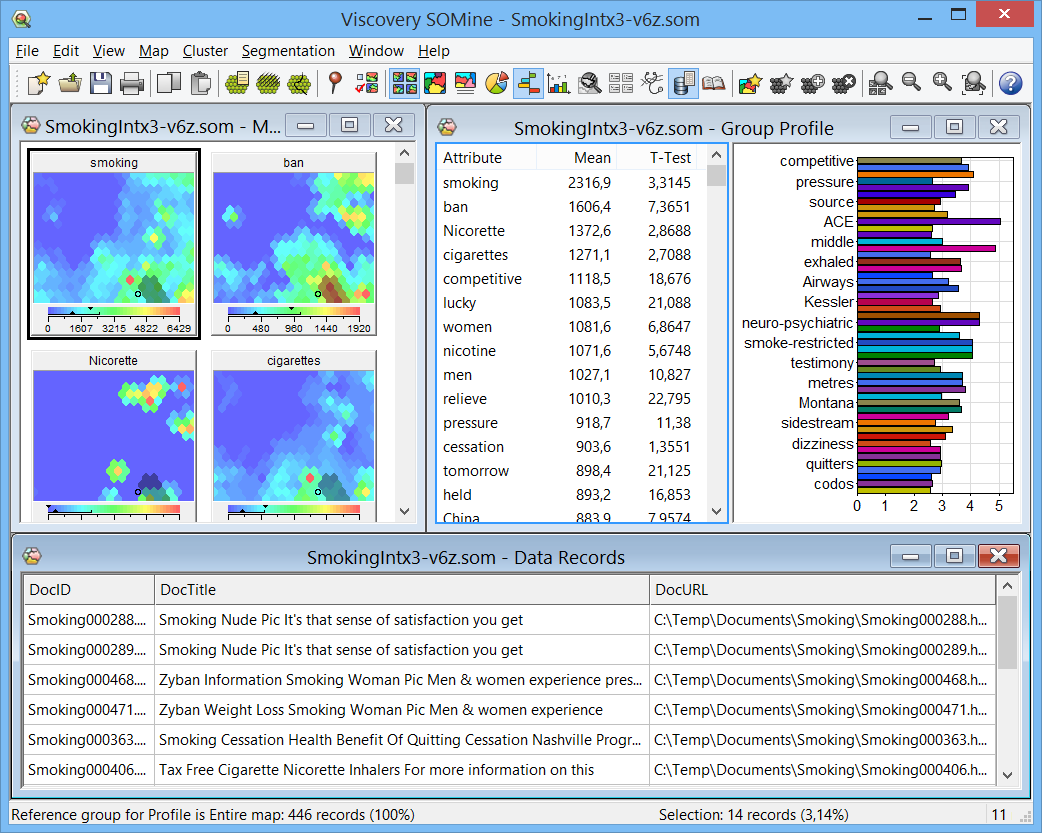Click the color scale under smoking map

pyautogui.click(x=113, y=312)
